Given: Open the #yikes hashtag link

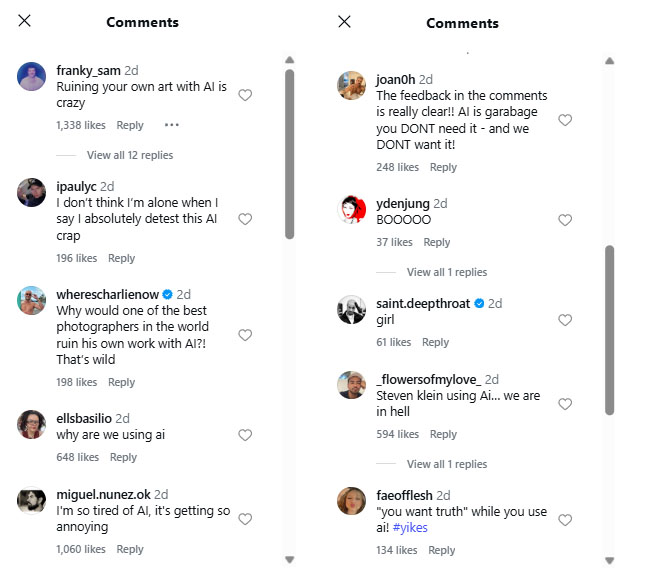Looking at the screenshot, I should (410, 527).
